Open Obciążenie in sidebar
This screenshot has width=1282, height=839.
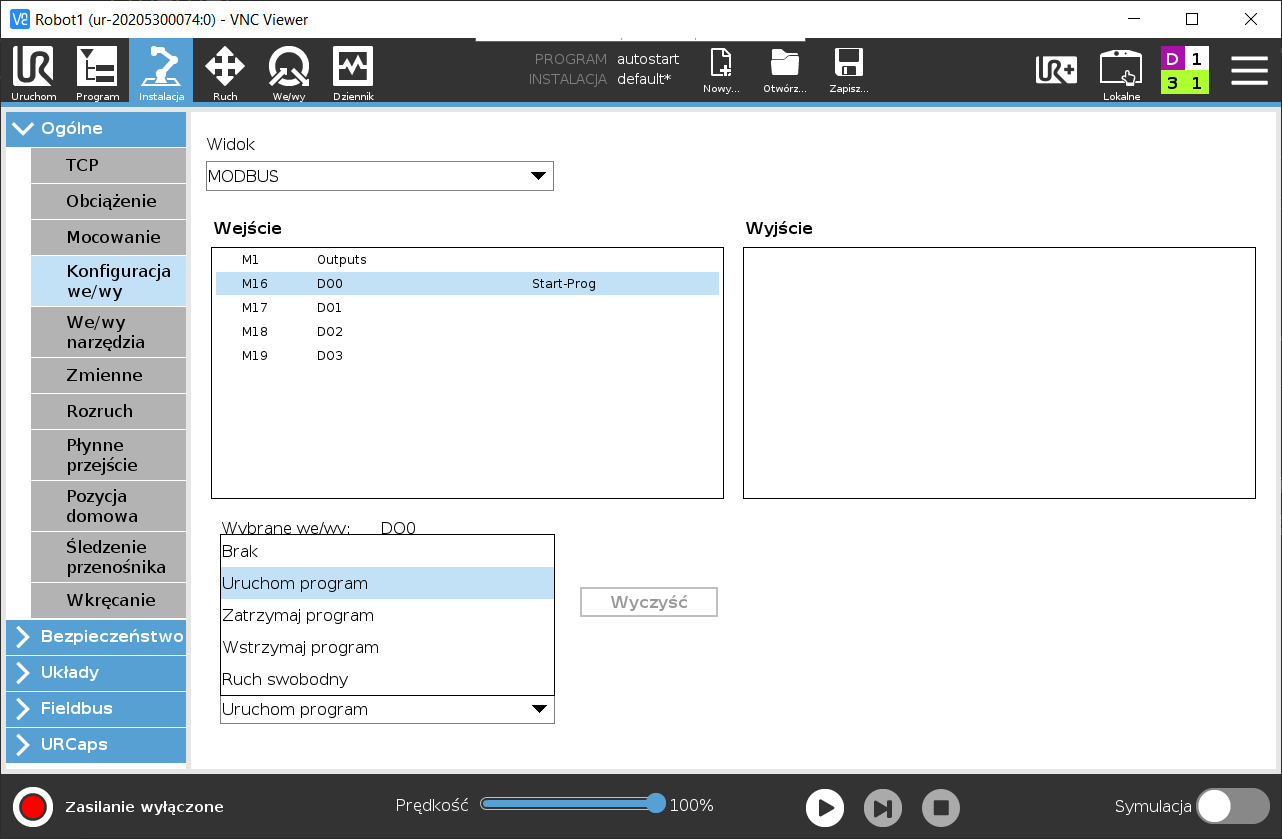click(108, 201)
